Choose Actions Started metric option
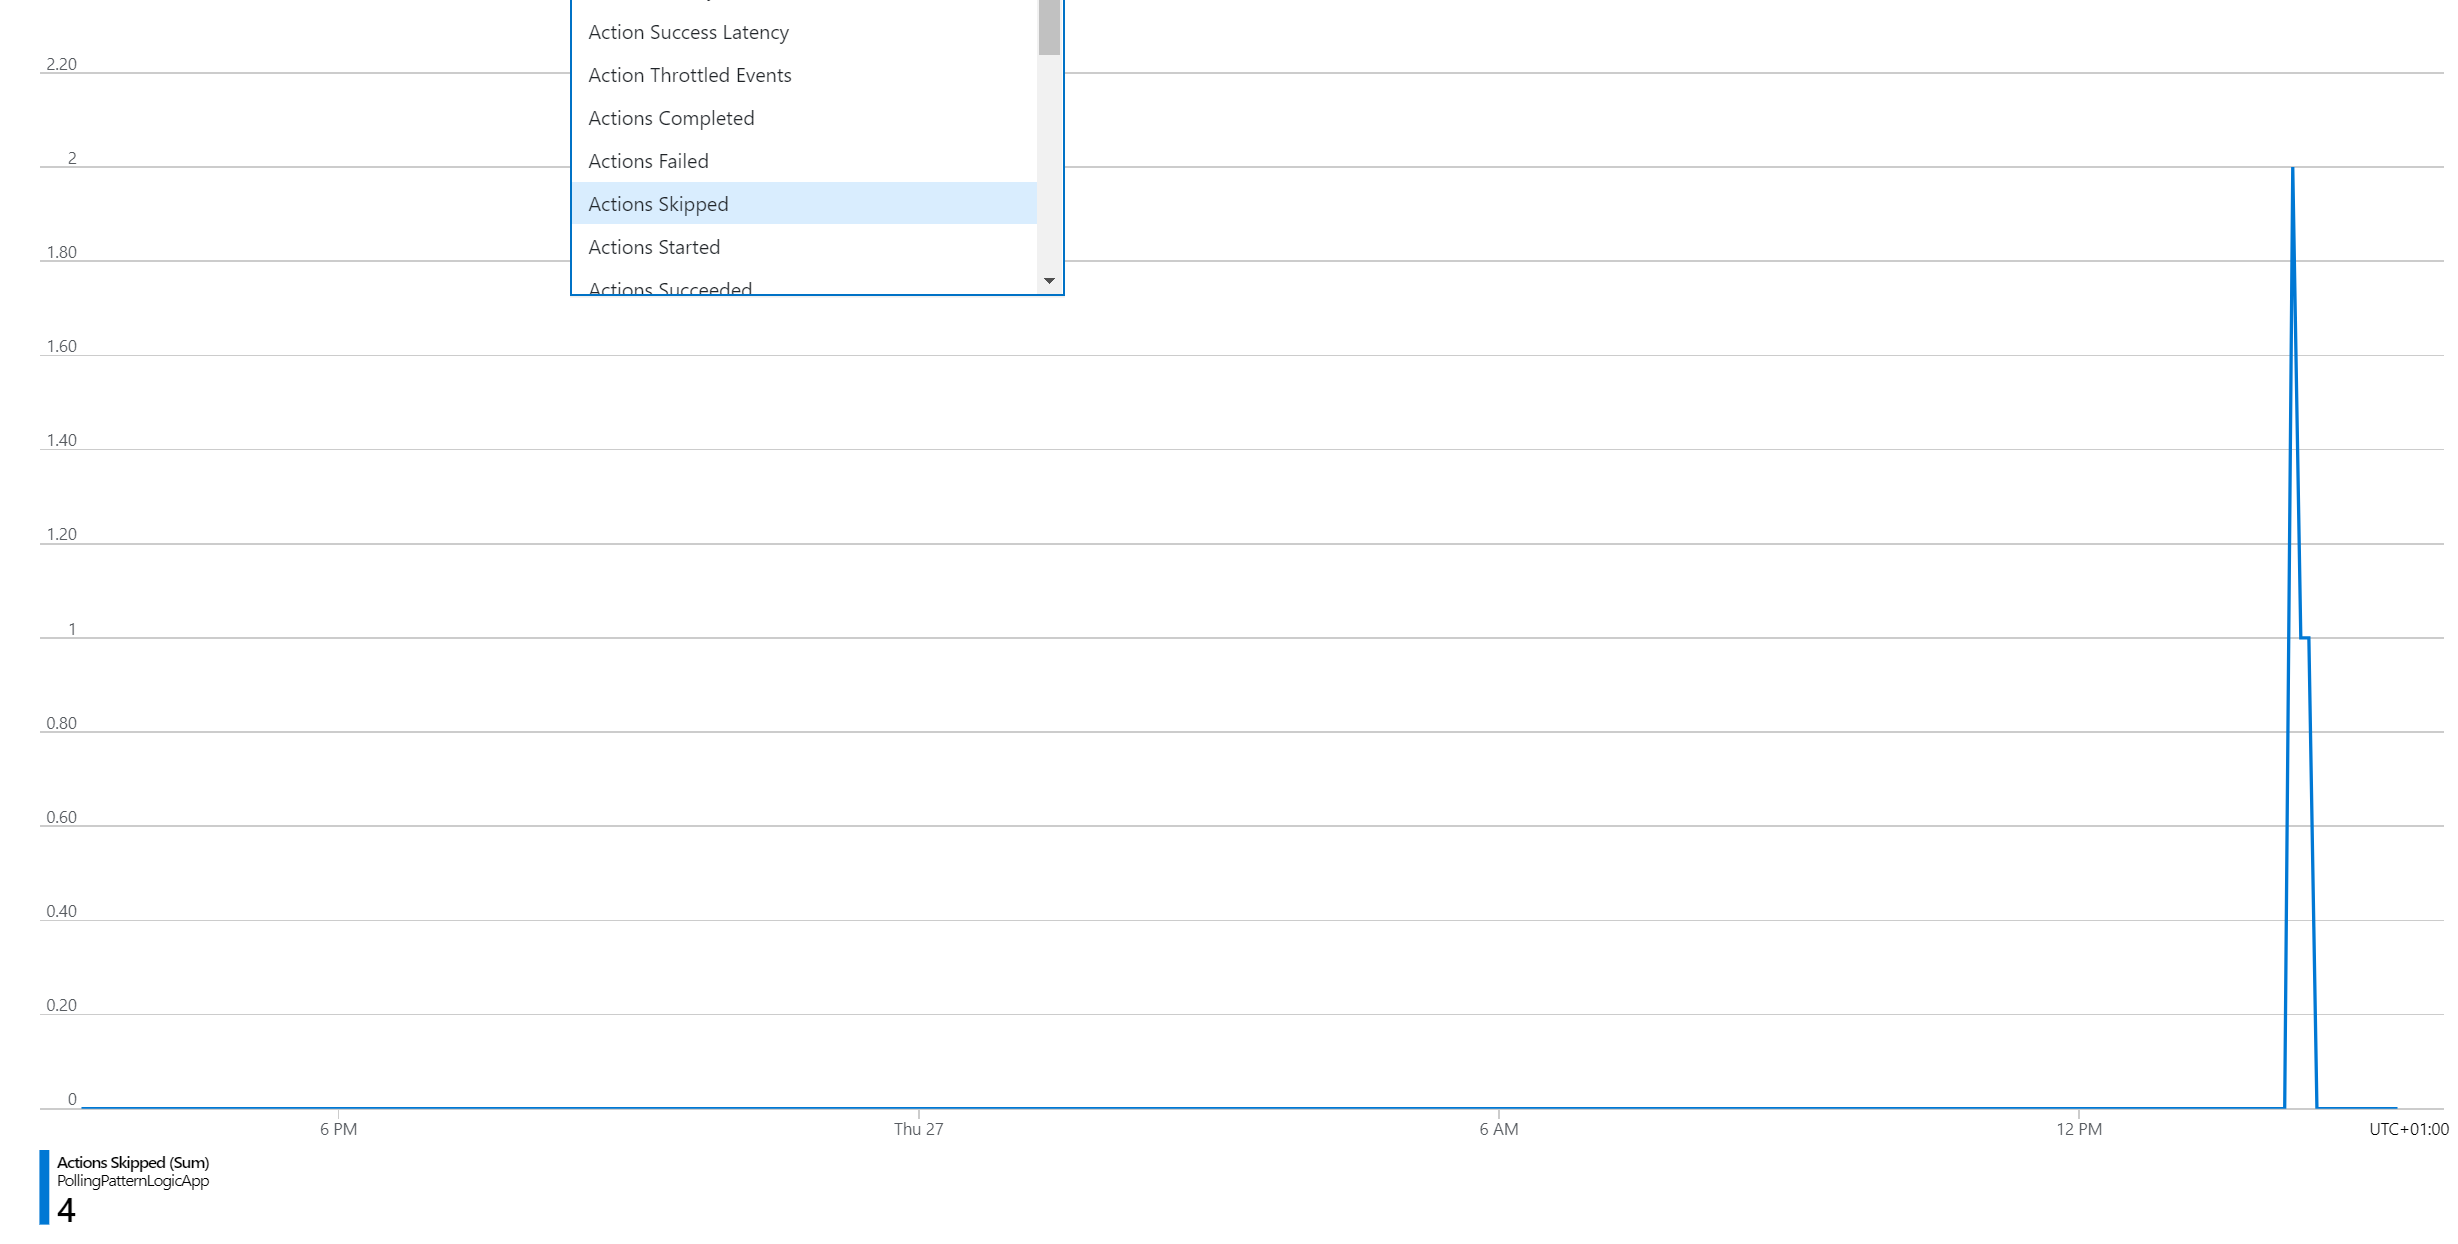 point(654,247)
